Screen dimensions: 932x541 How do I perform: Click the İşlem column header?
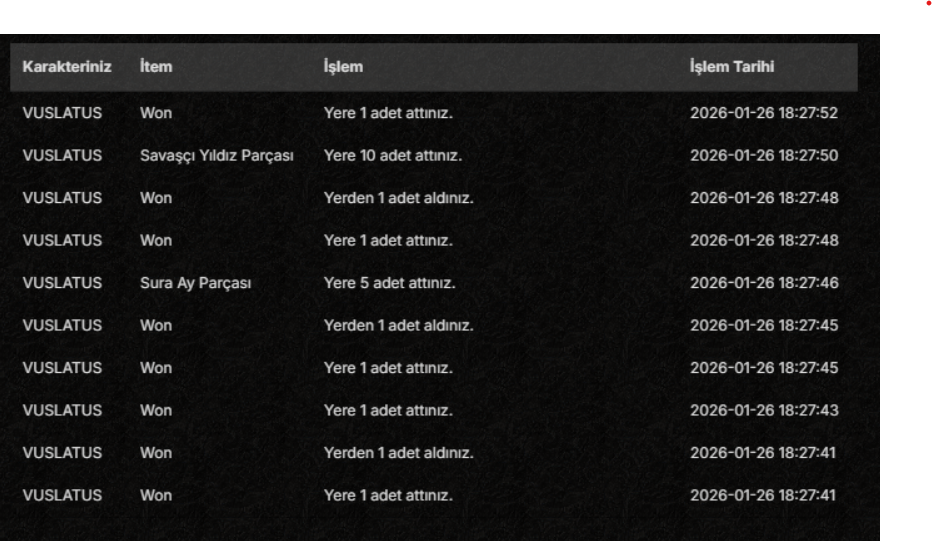(x=343, y=67)
